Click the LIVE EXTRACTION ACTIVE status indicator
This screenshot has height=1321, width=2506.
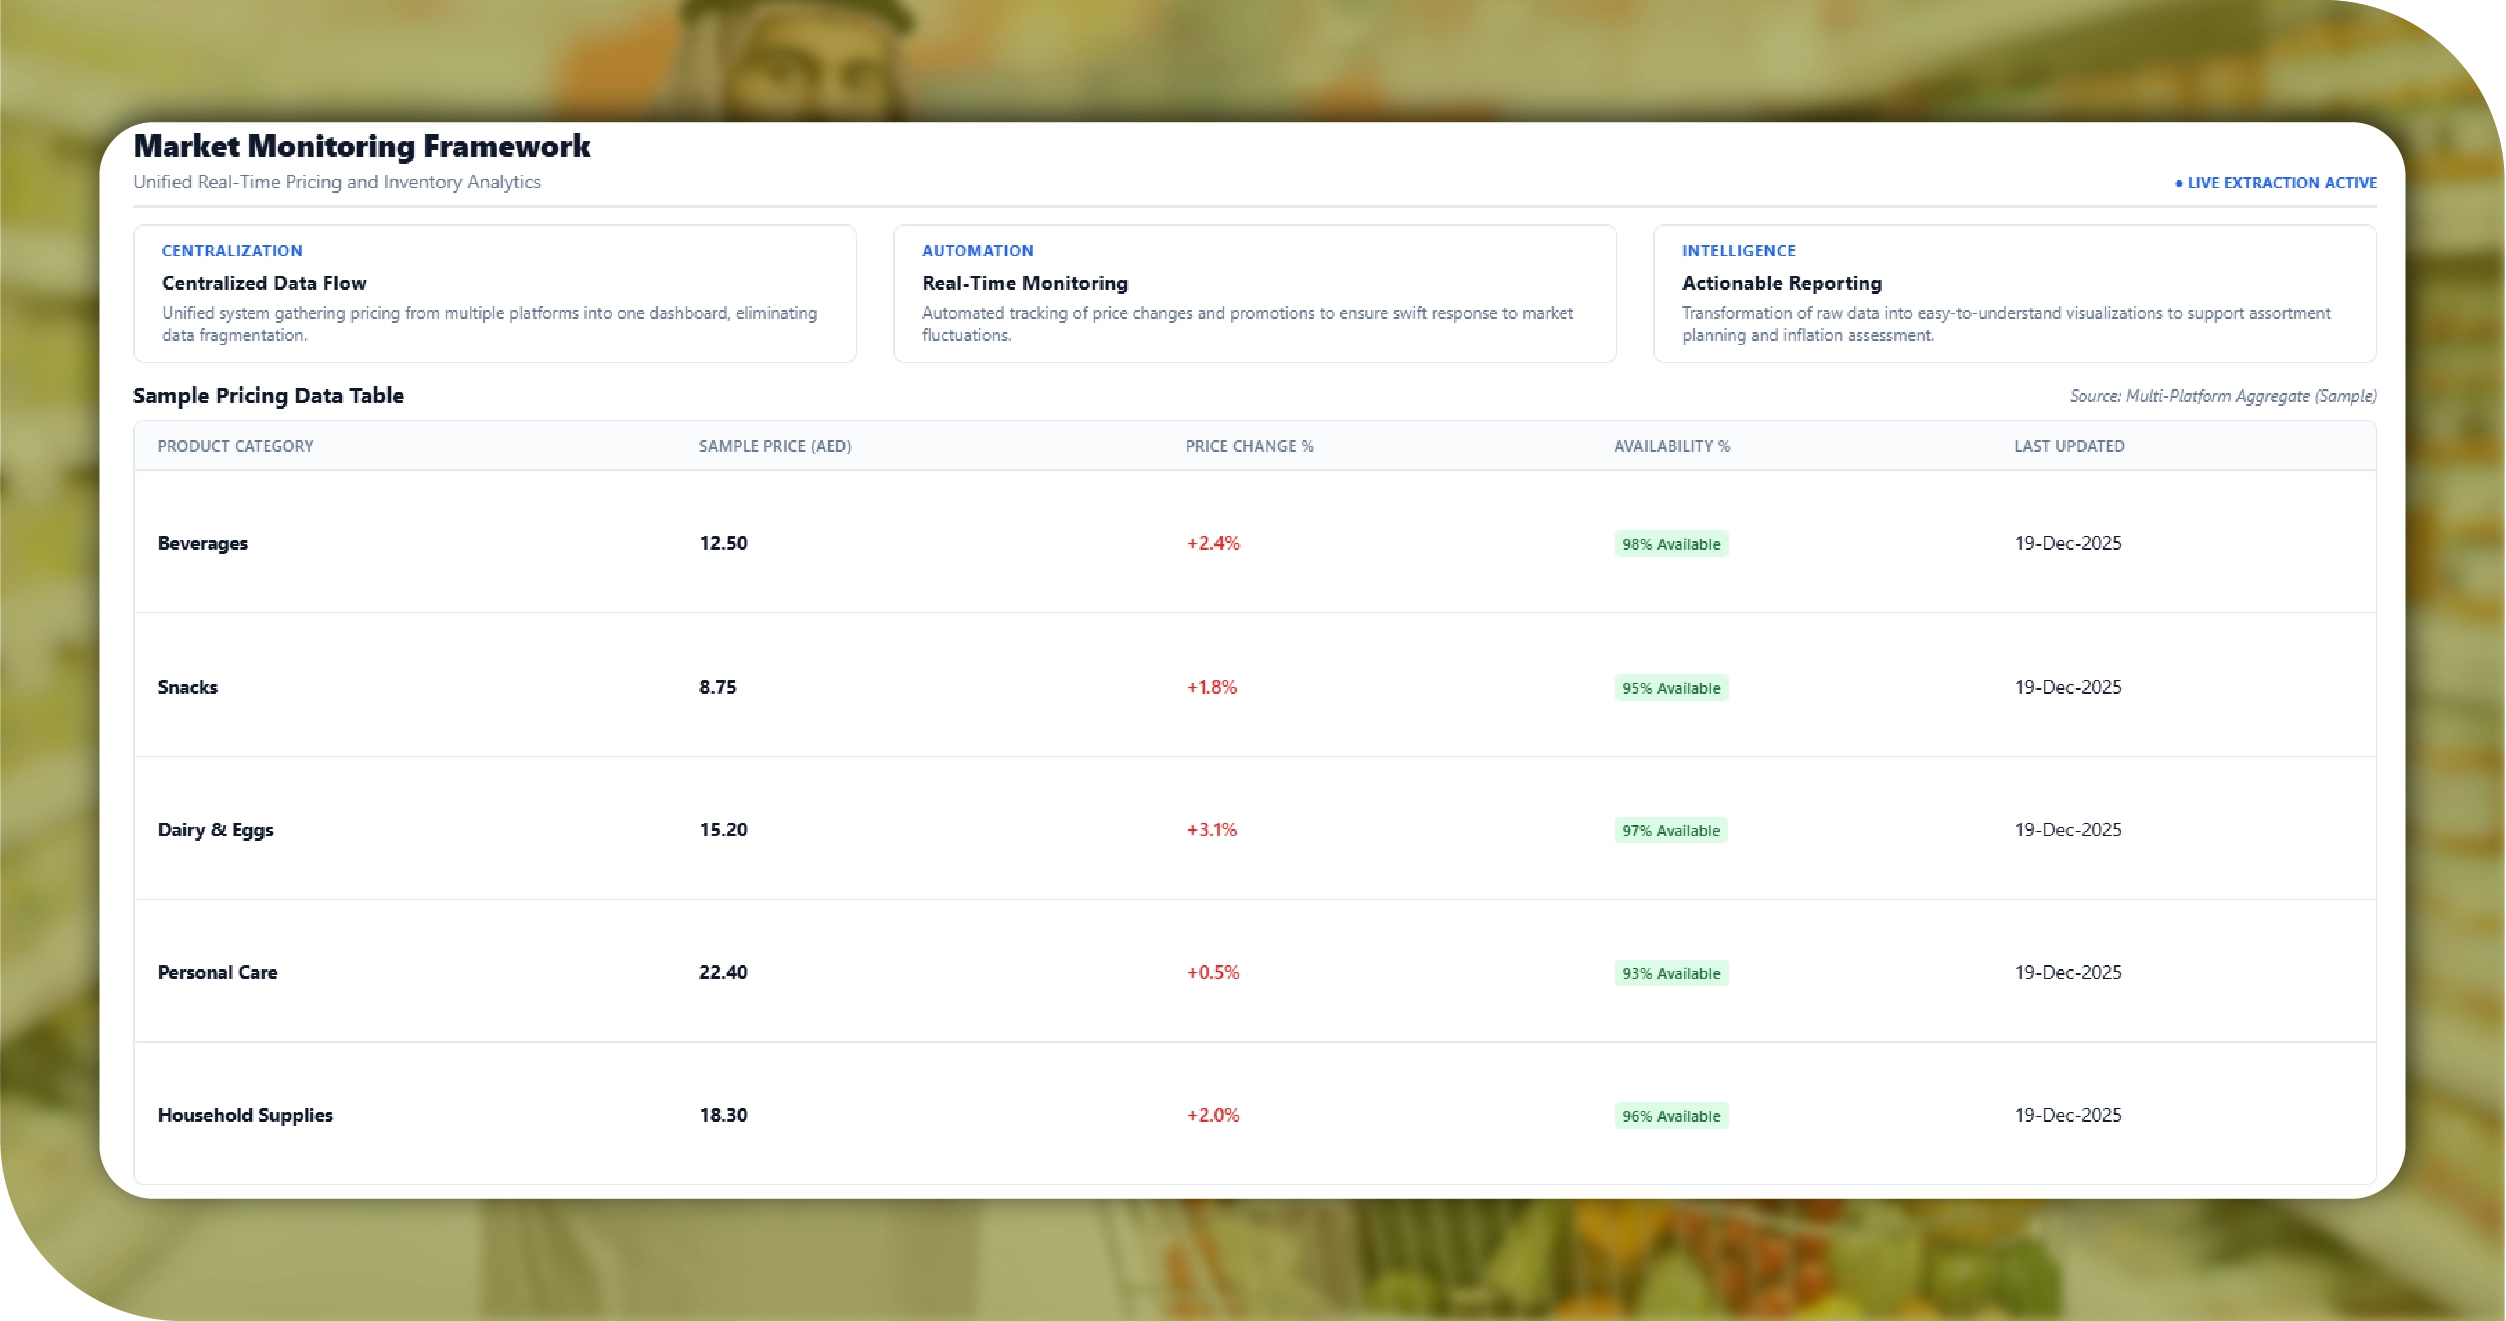2278,183
